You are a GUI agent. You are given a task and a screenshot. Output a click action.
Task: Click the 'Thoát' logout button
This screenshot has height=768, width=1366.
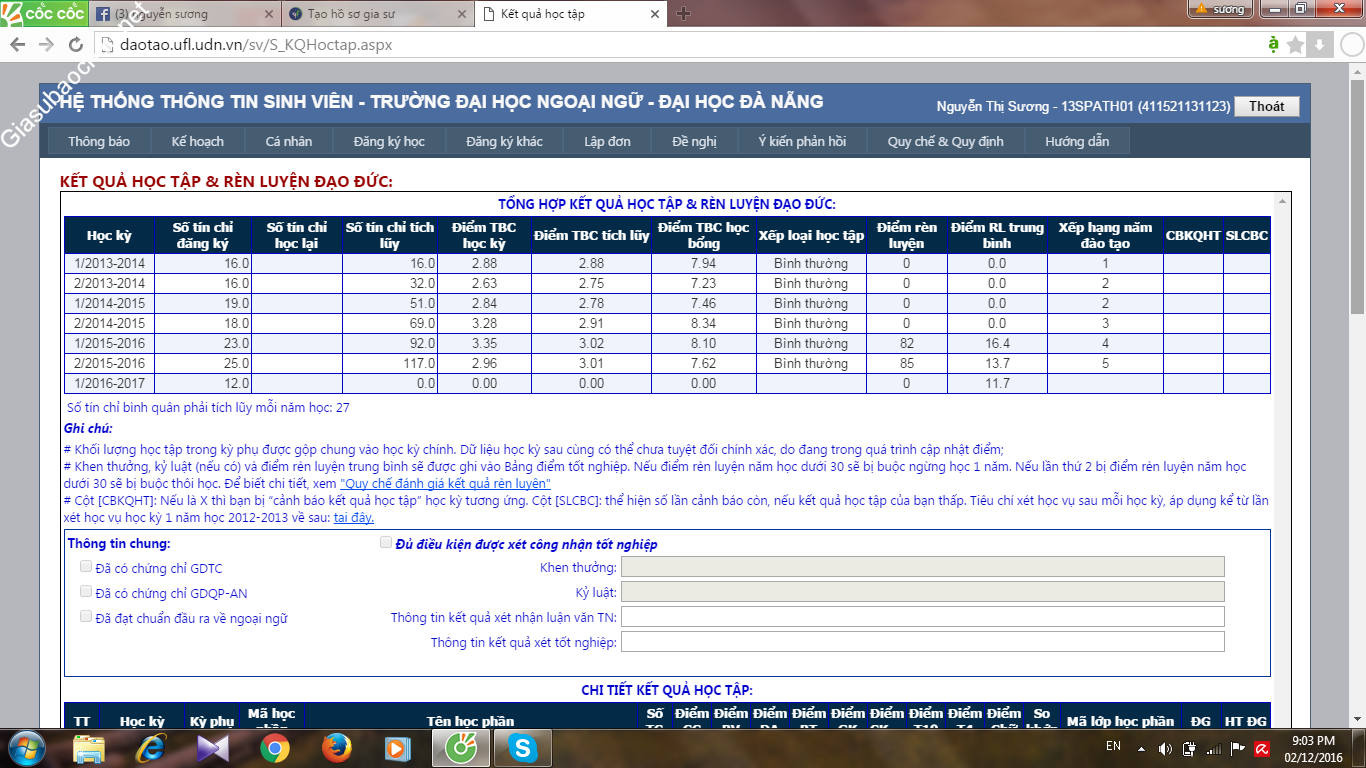[x=1266, y=106]
